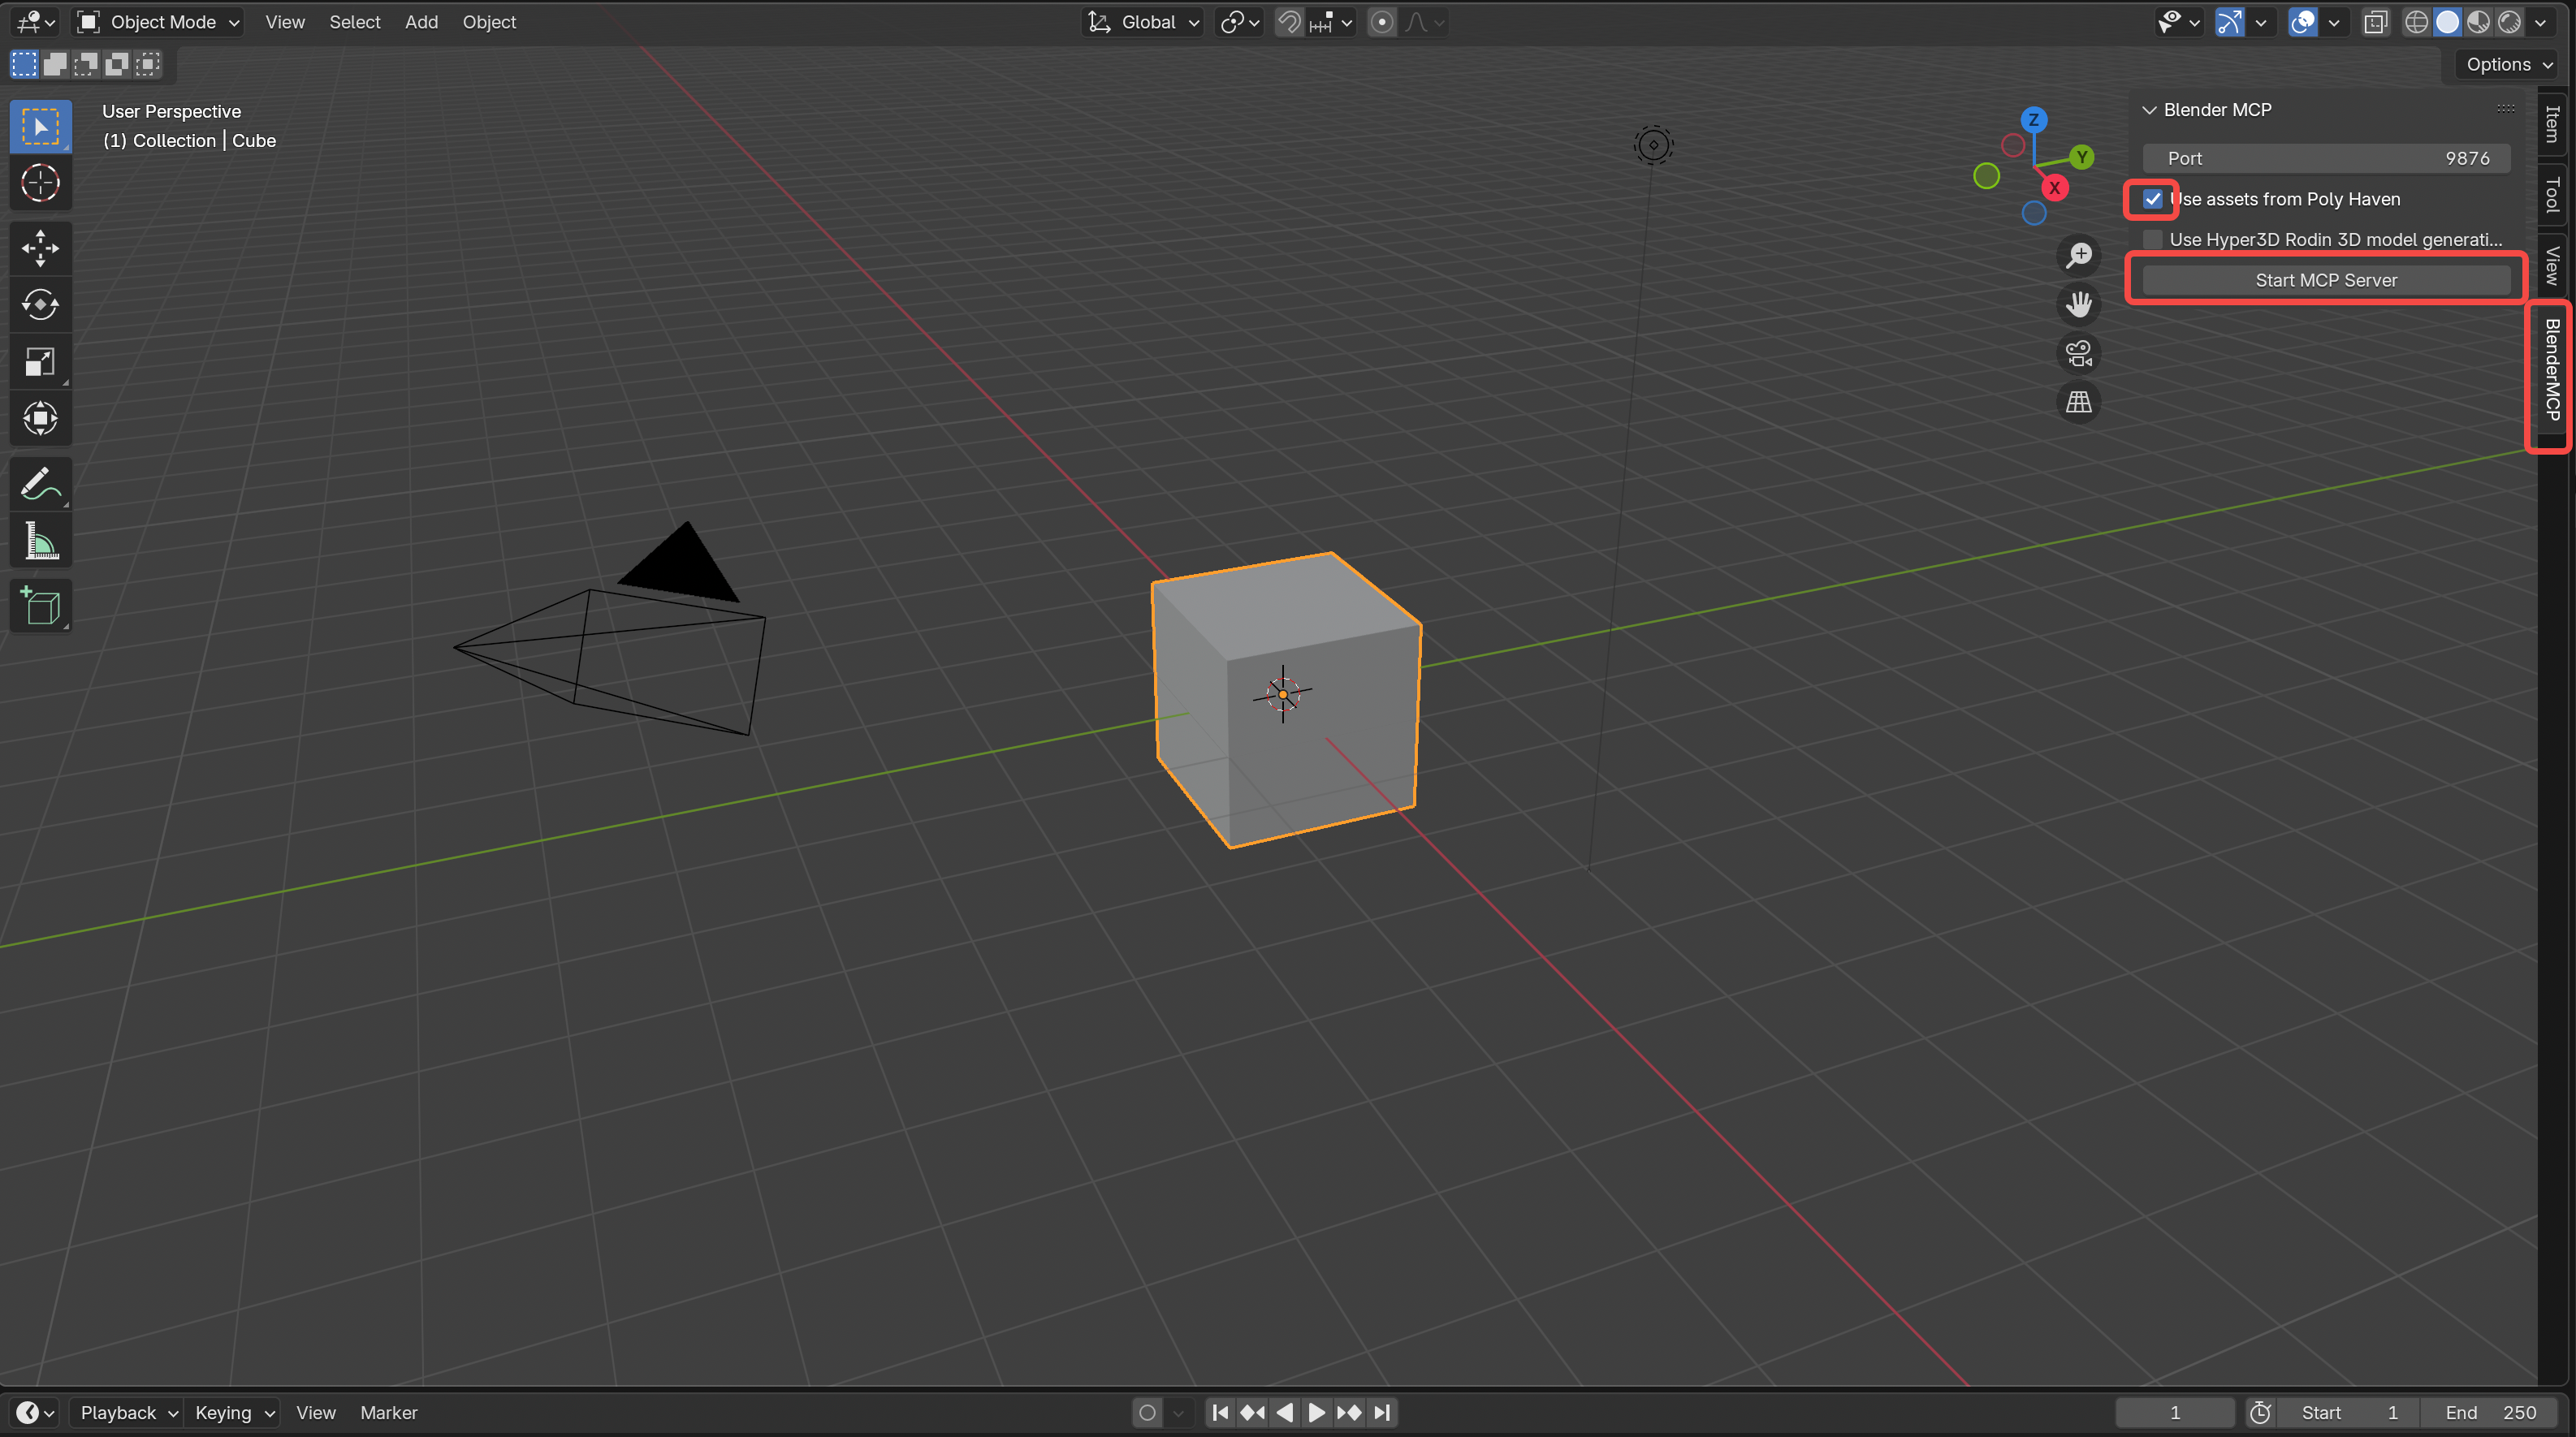Select the Measure tool

(x=40, y=542)
